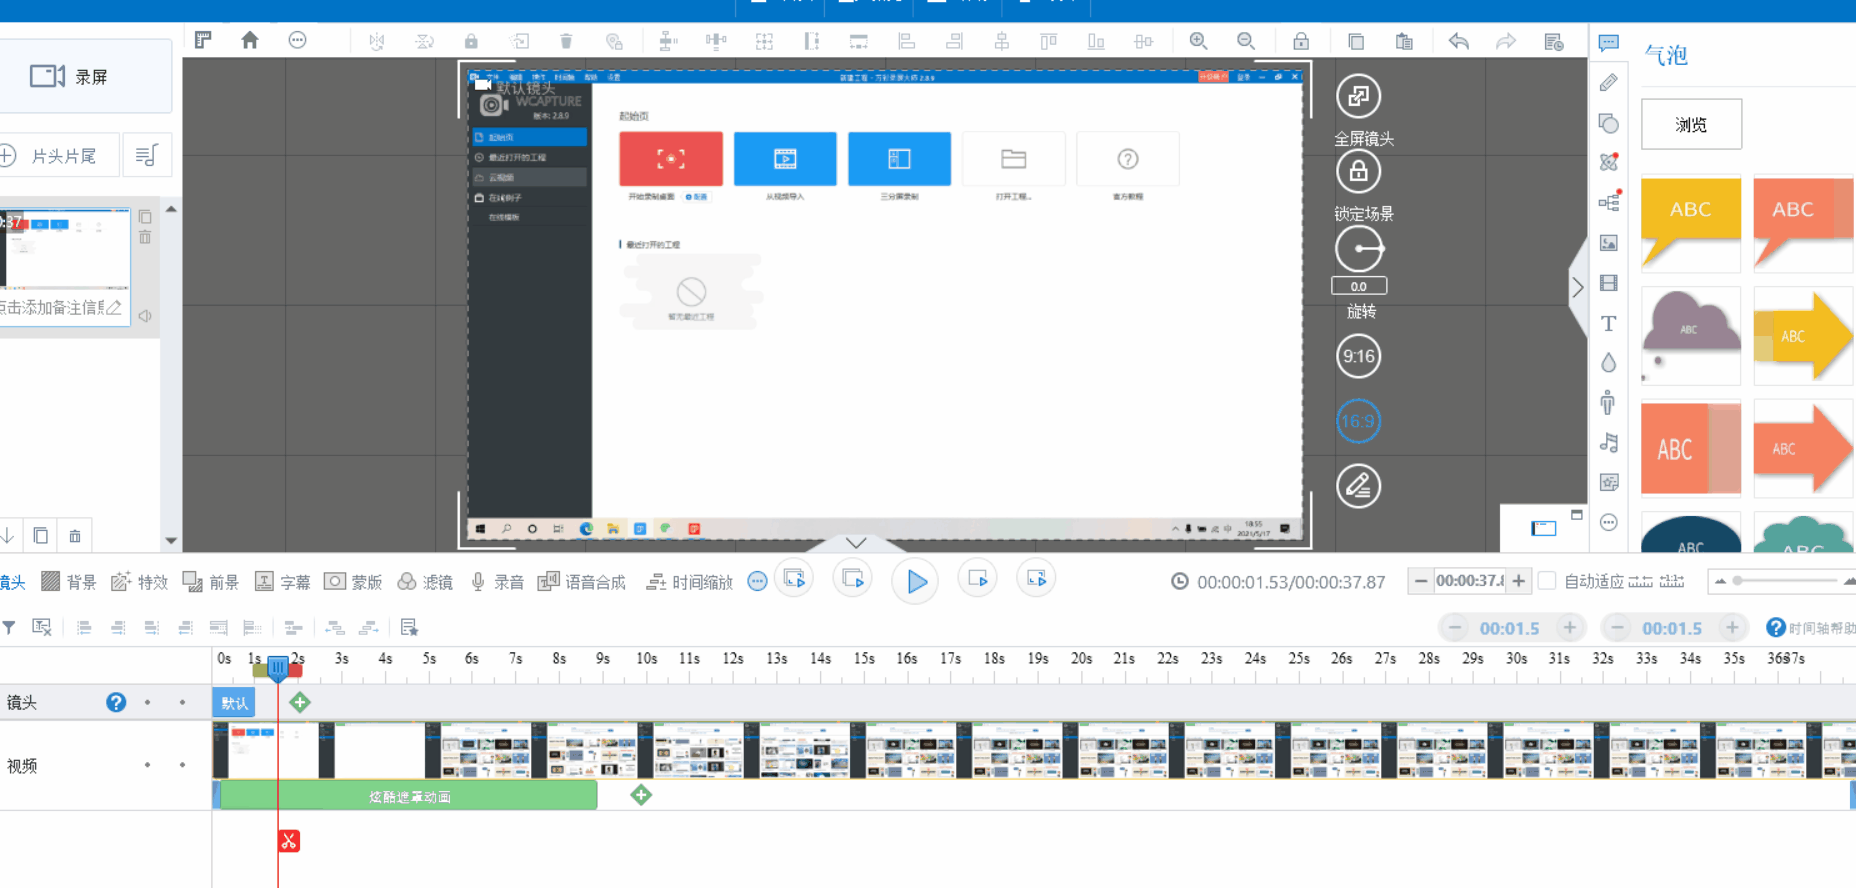The width and height of the screenshot is (1856, 888).
Task: Click the undo arrow icon
Action: point(1459,41)
